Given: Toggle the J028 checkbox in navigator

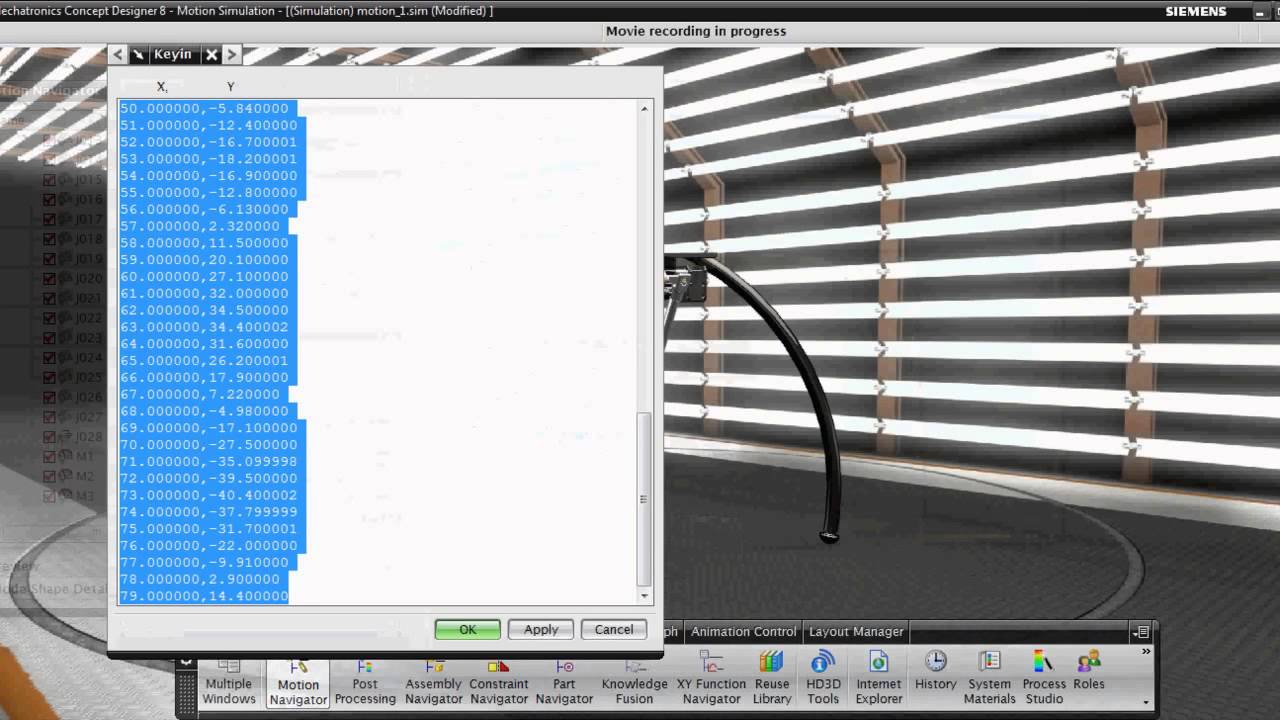Looking at the screenshot, I should (50, 437).
